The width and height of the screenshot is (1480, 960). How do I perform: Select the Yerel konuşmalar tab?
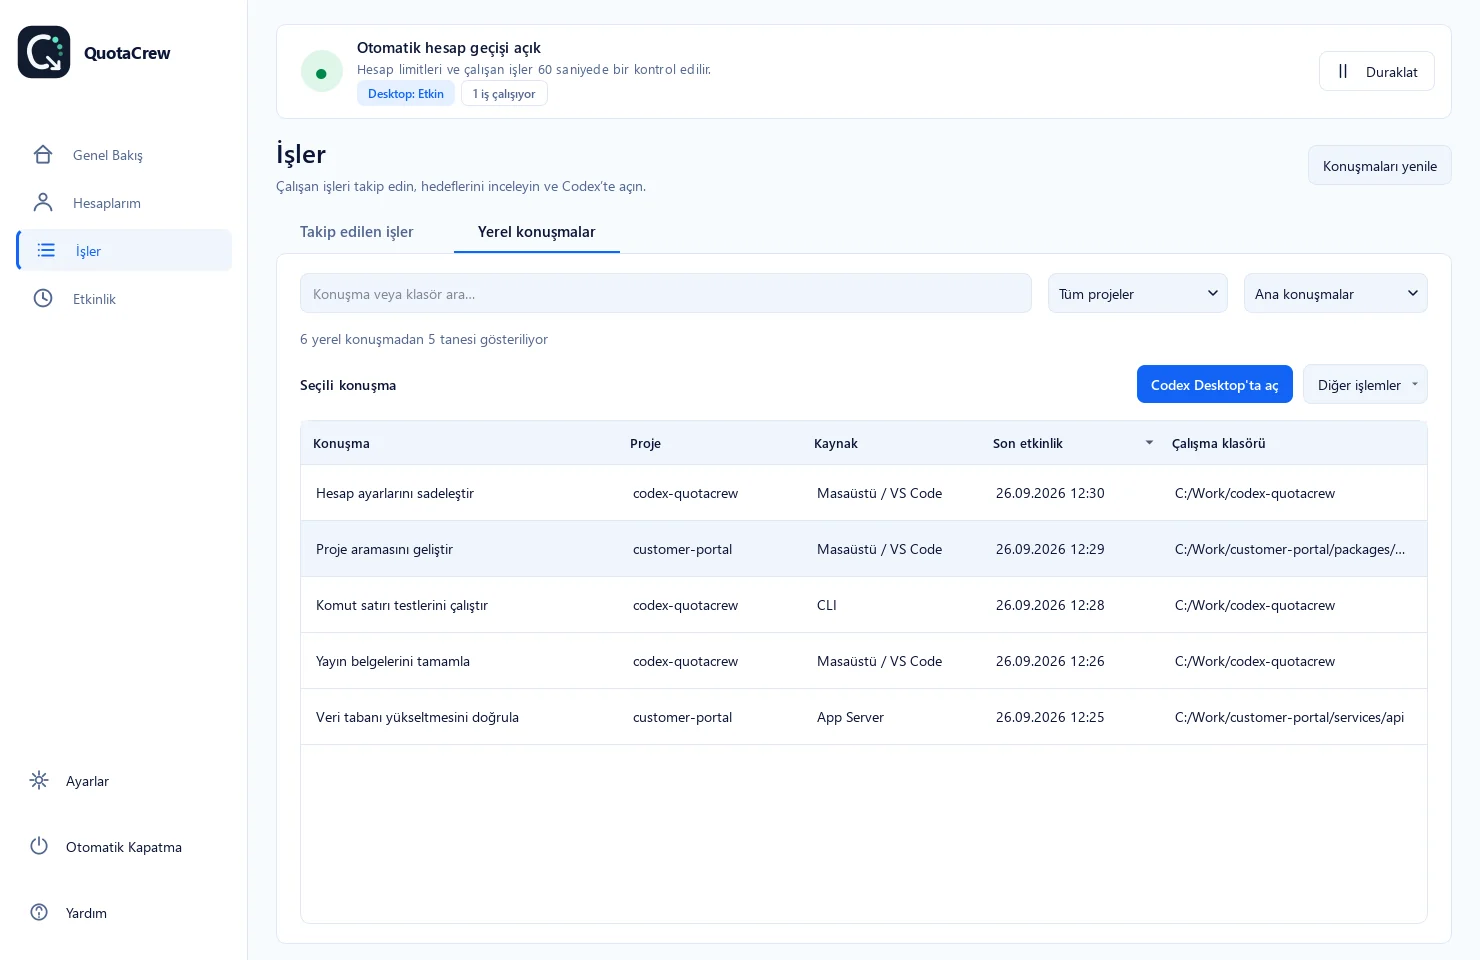tap(537, 232)
